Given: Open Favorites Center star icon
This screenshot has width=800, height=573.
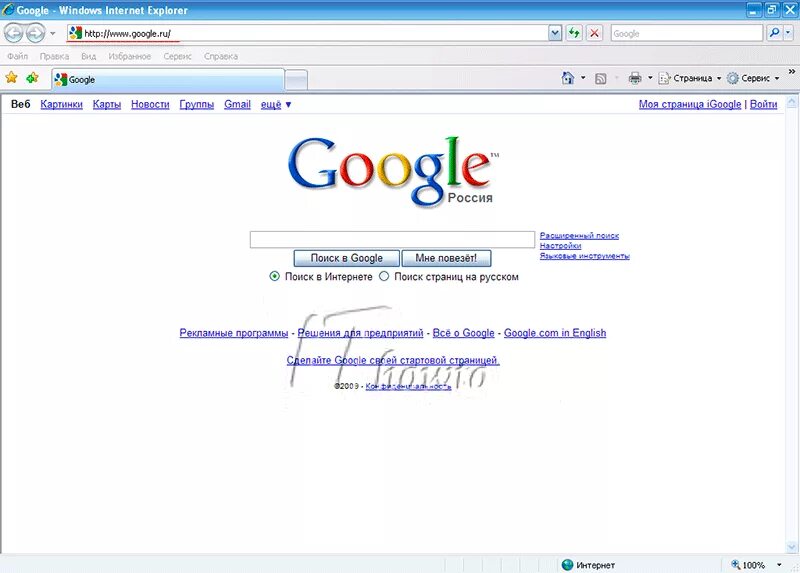Looking at the screenshot, I should [11, 78].
